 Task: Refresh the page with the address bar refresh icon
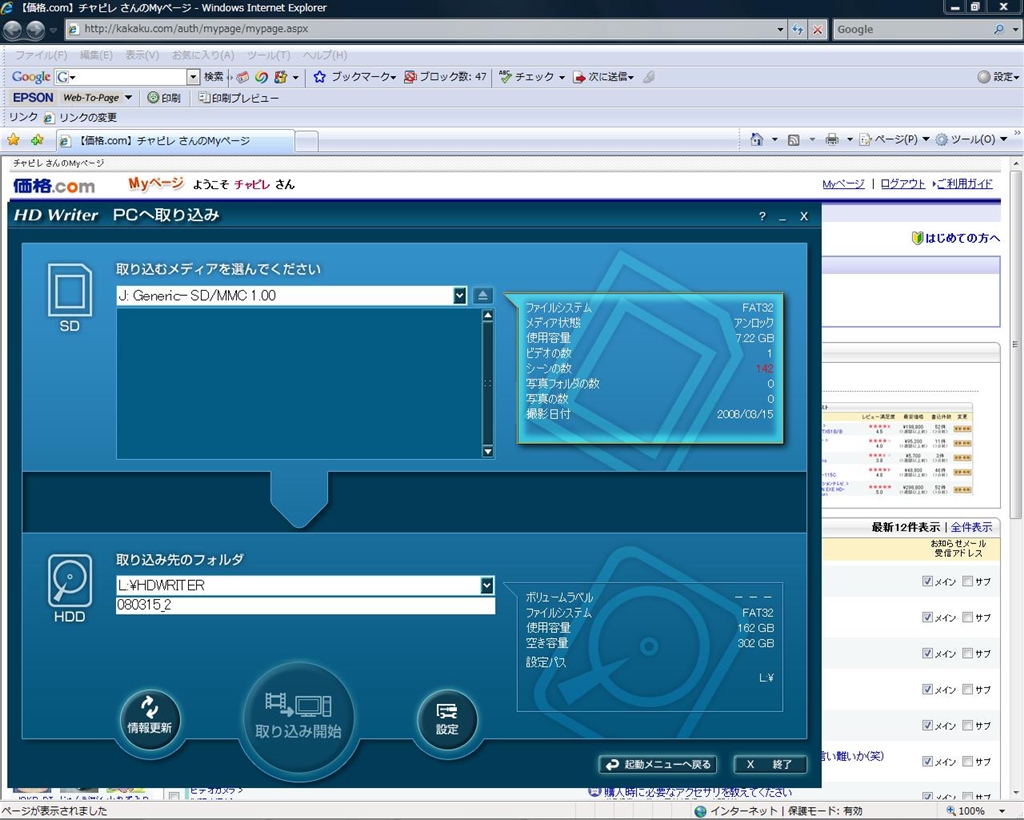point(797,29)
